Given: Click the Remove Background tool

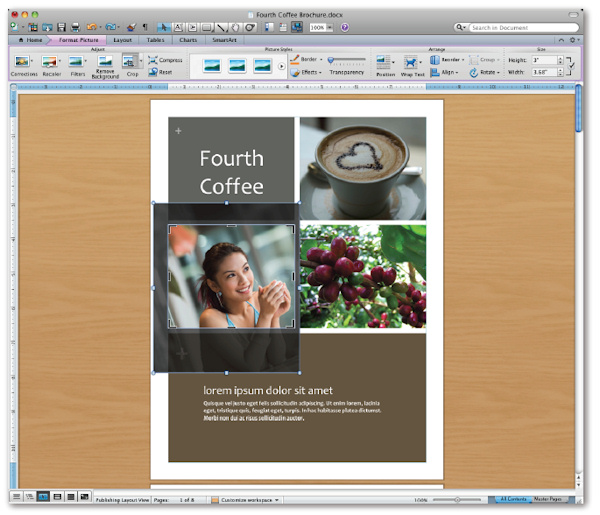Looking at the screenshot, I should [x=104, y=66].
